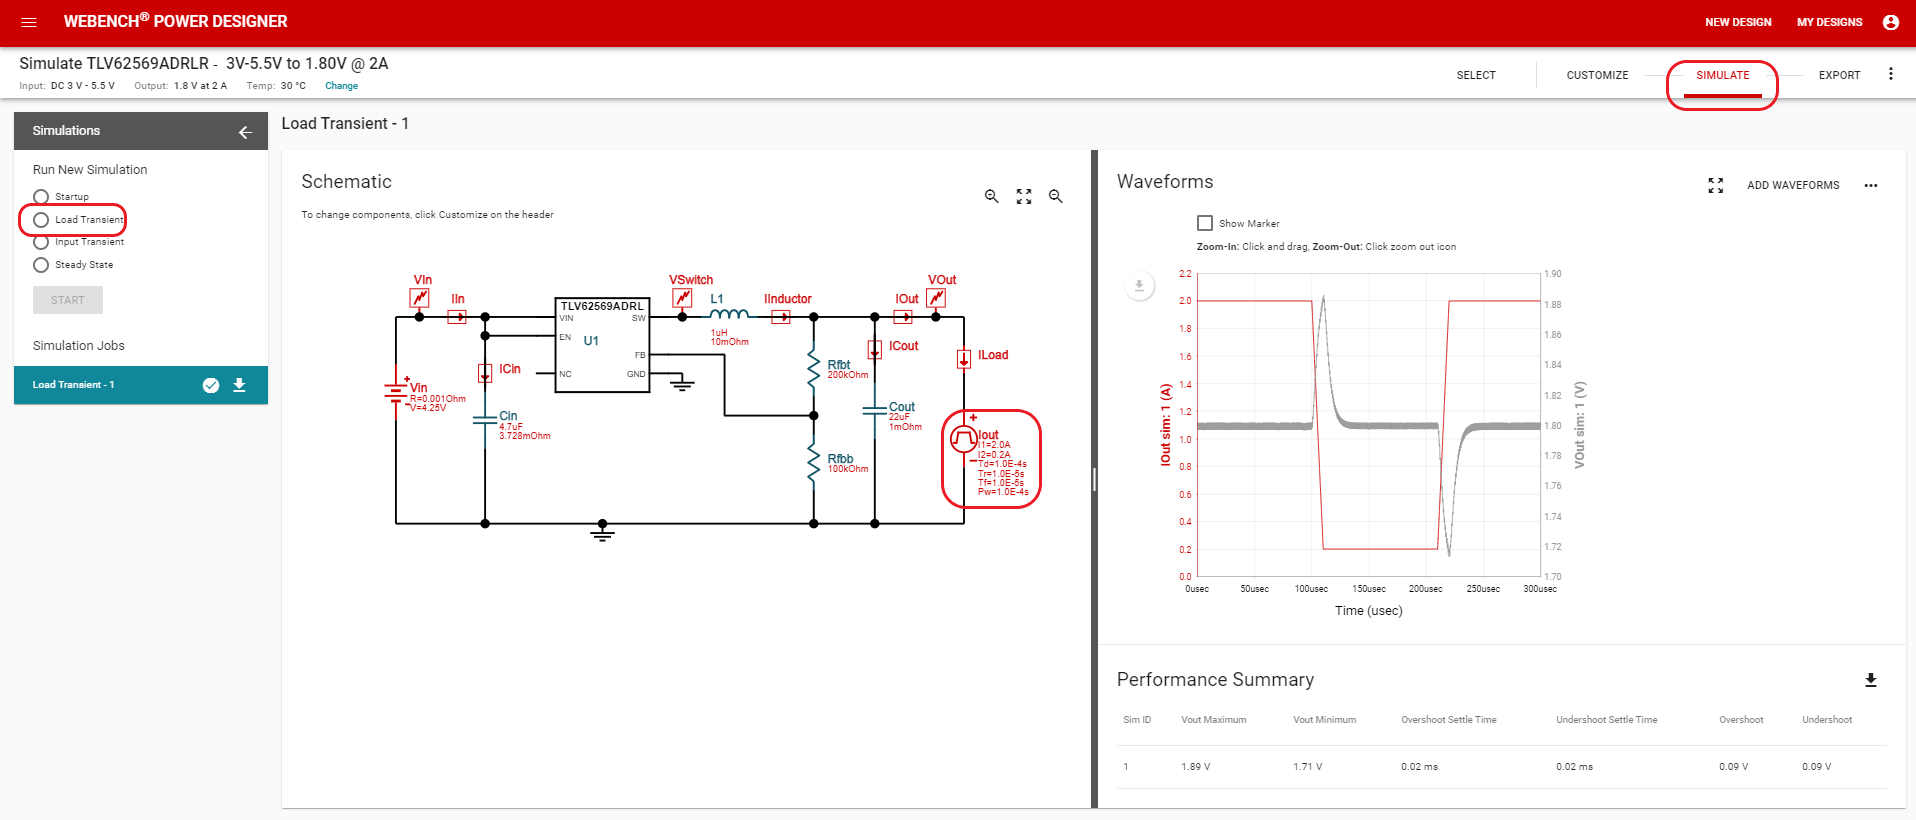Open the Load Transient - 1 simulation job
The height and width of the screenshot is (820, 1916).
[141, 385]
